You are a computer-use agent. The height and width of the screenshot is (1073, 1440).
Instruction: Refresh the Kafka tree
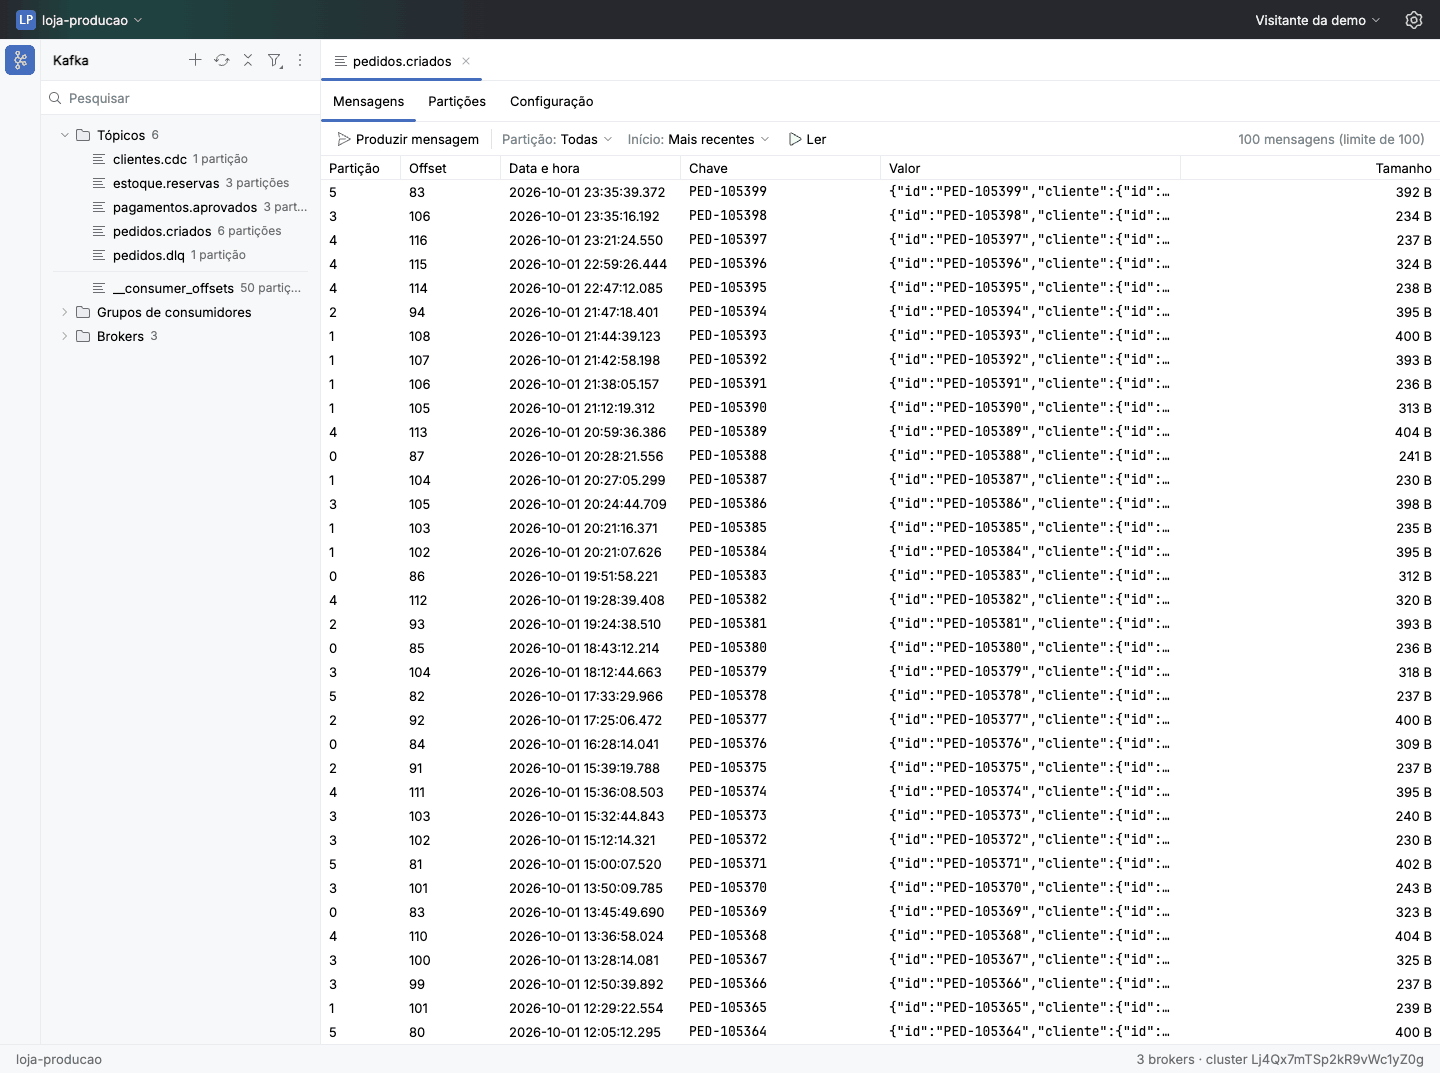(222, 60)
